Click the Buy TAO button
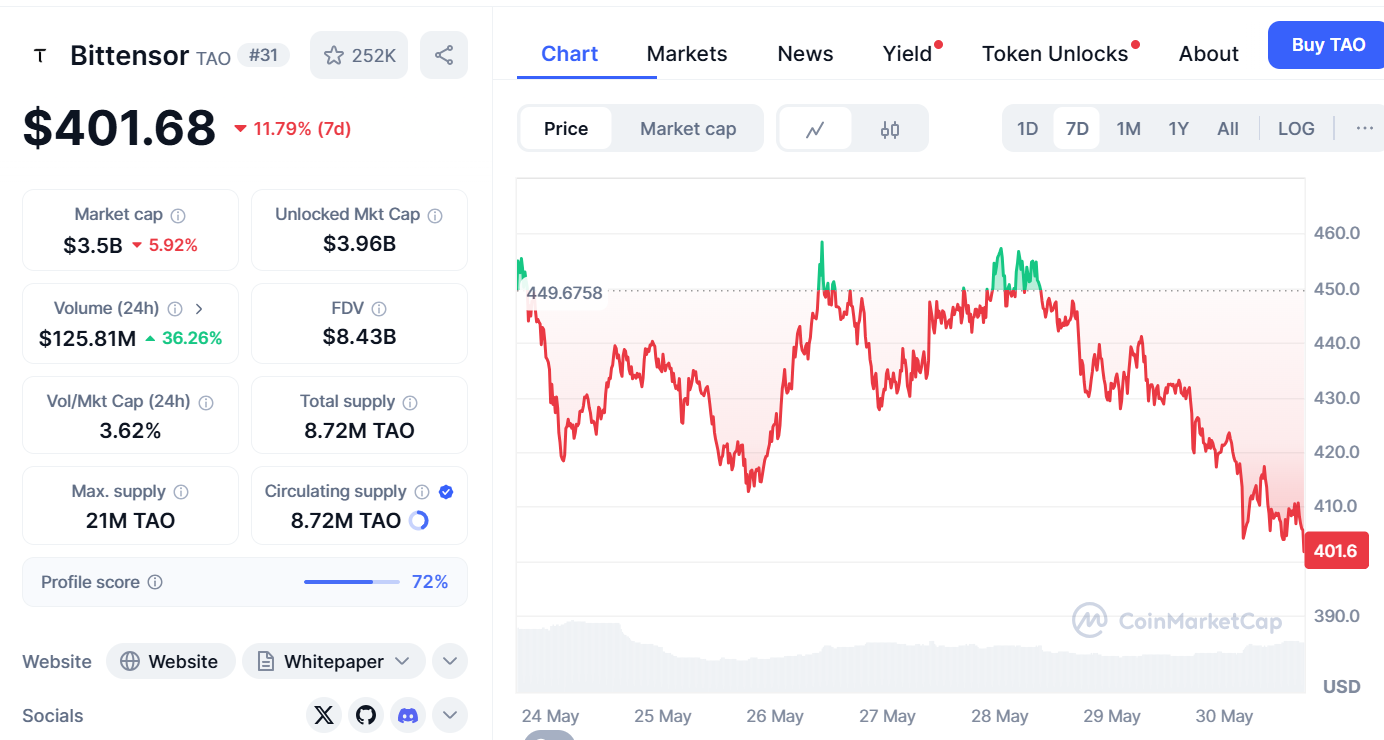The width and height of the screenshot is (1384, 740). click(1327, 45)
